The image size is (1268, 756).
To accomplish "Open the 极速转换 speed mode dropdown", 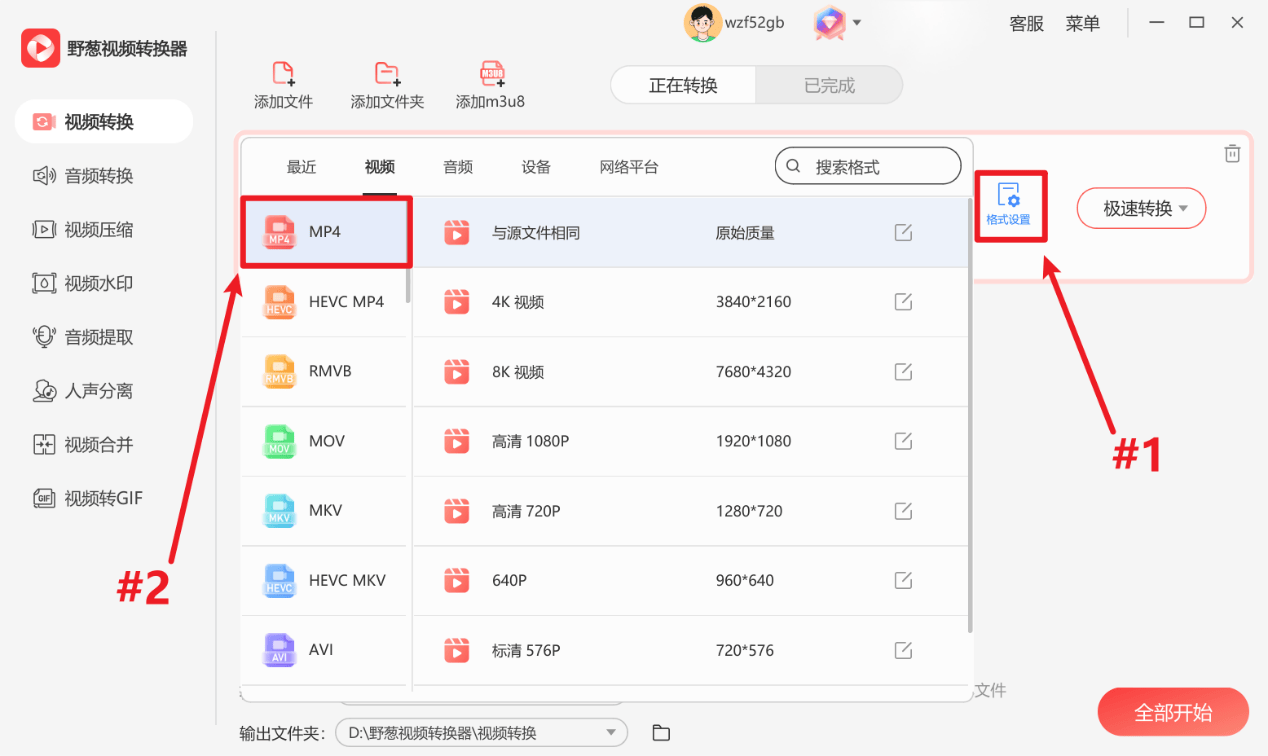I will click(1141, 208).
